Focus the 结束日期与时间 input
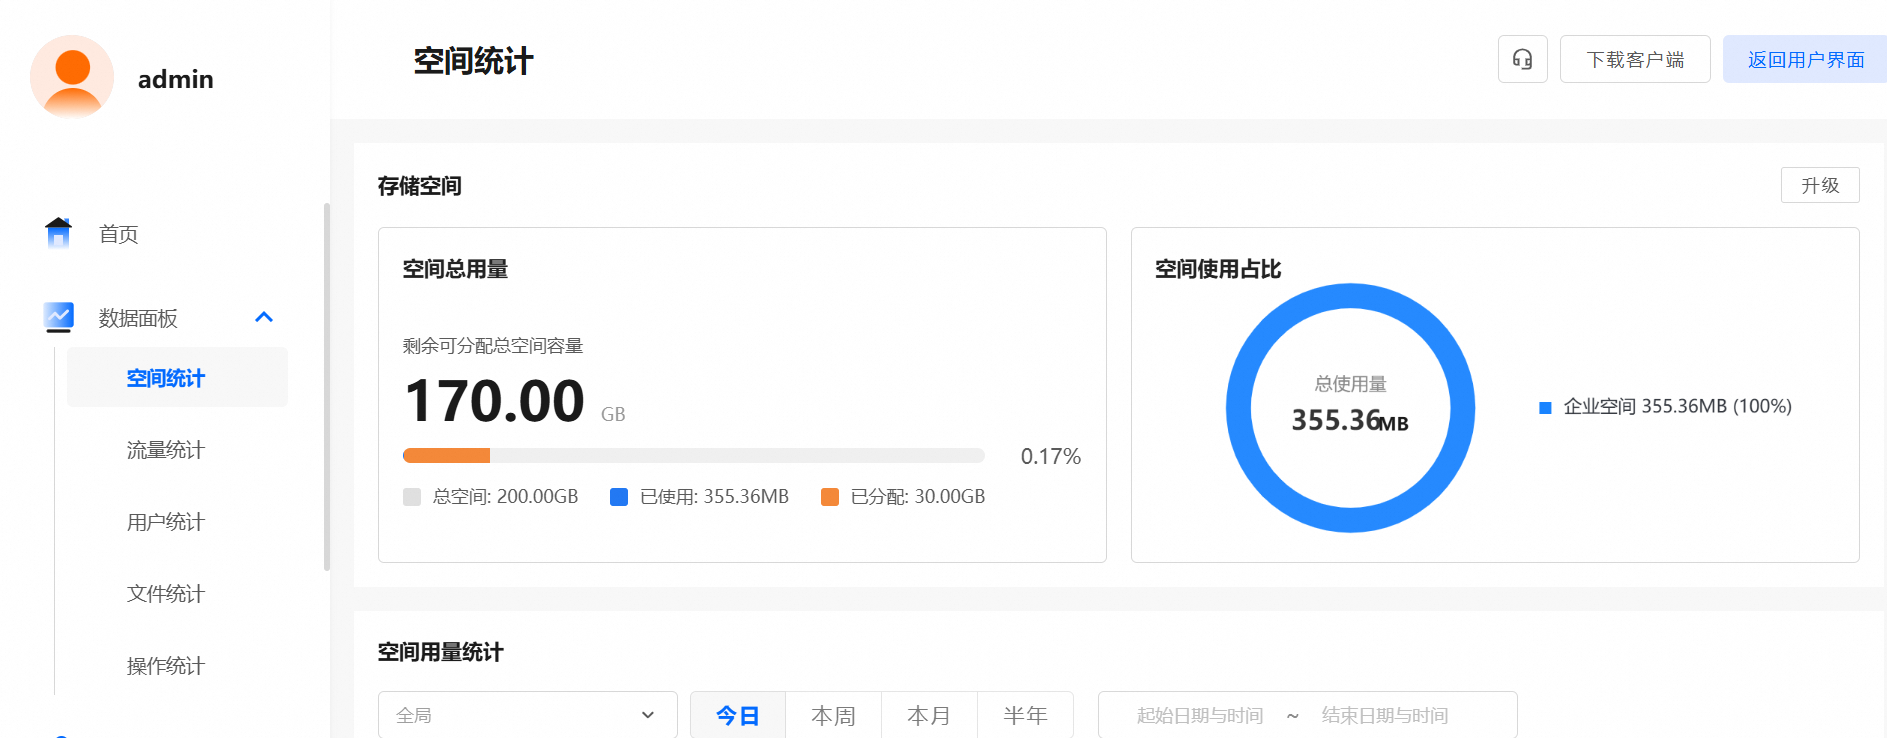Image resolution: width=1887 pixels, height=738 pixels. click(1385, 715)
